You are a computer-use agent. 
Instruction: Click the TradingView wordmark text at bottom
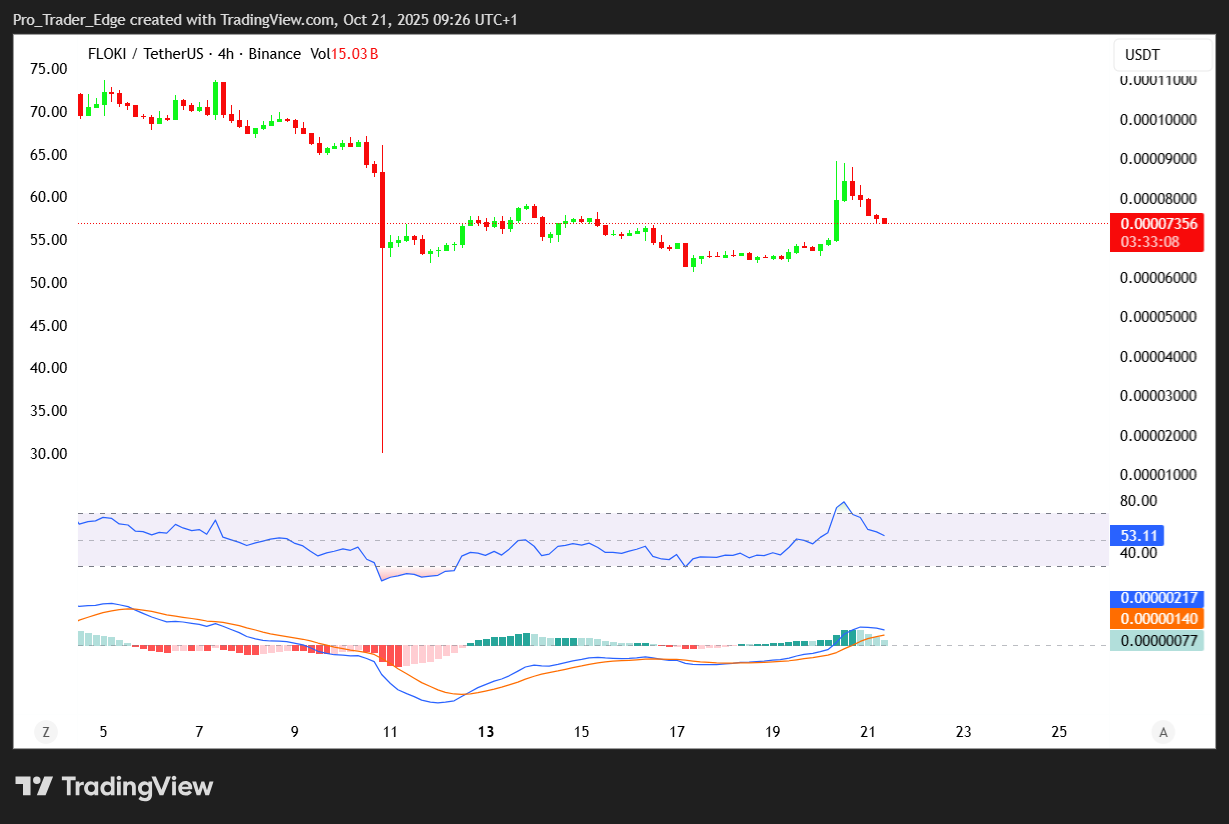tap(138, 787)
